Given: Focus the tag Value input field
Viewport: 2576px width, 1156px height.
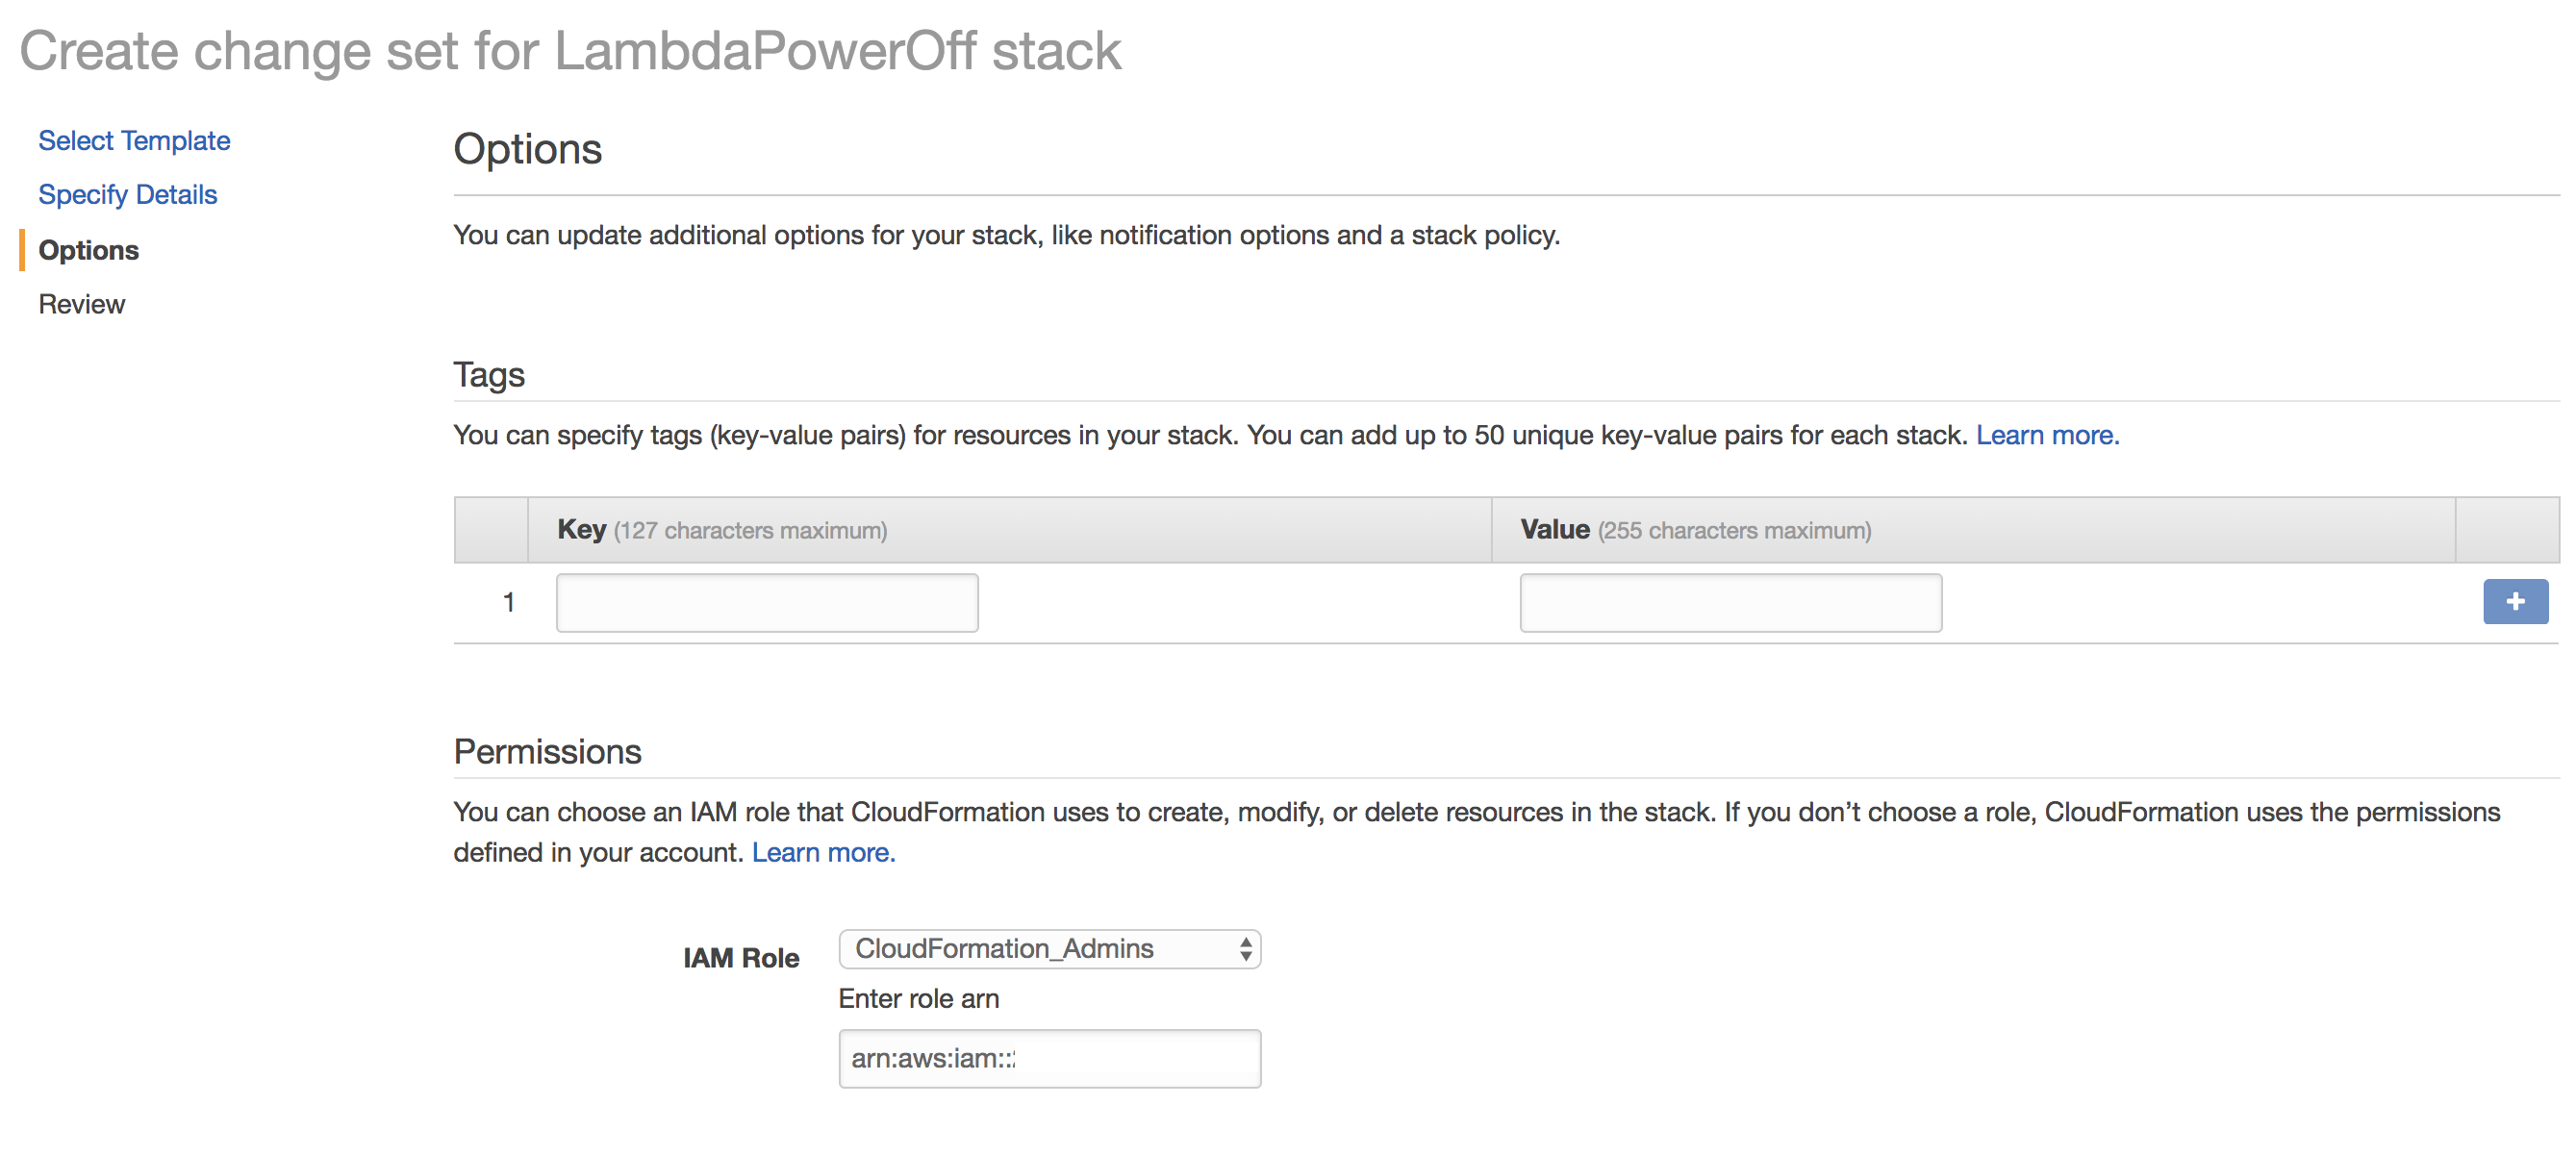Looking at the screenshot, I should click(x=1730, y=602).
